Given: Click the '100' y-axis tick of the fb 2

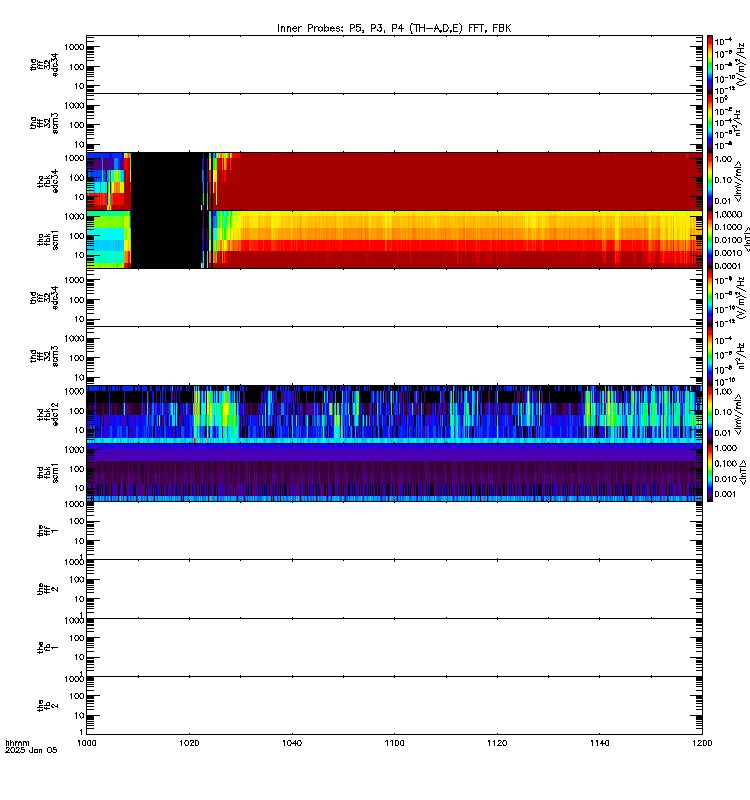Looking at the screenshot, I should point(78,696).
